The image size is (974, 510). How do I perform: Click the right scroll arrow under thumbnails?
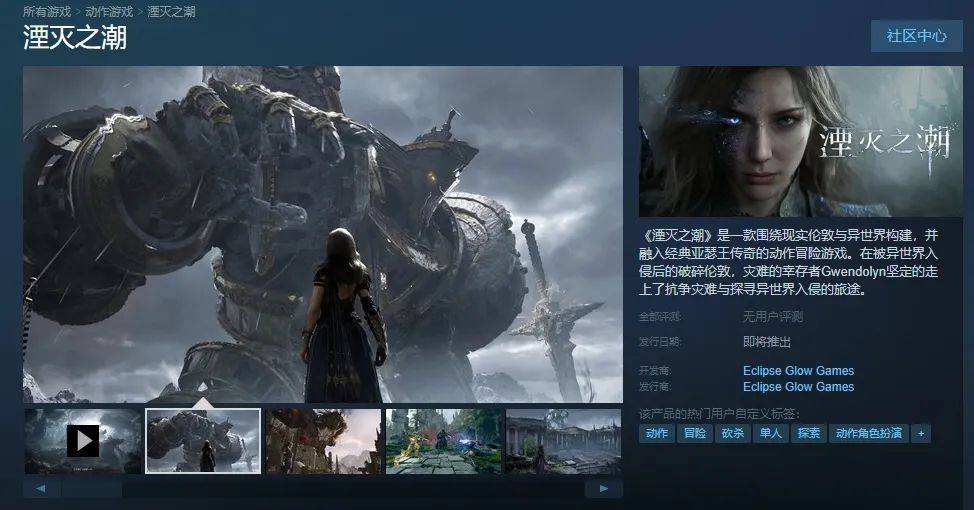(603, 489)
